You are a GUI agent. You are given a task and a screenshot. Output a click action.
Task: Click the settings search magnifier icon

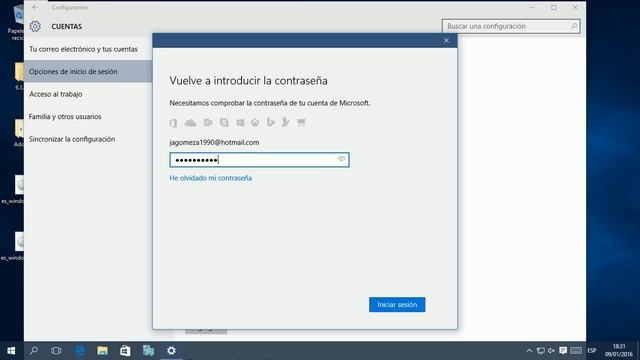coord(573,26)
